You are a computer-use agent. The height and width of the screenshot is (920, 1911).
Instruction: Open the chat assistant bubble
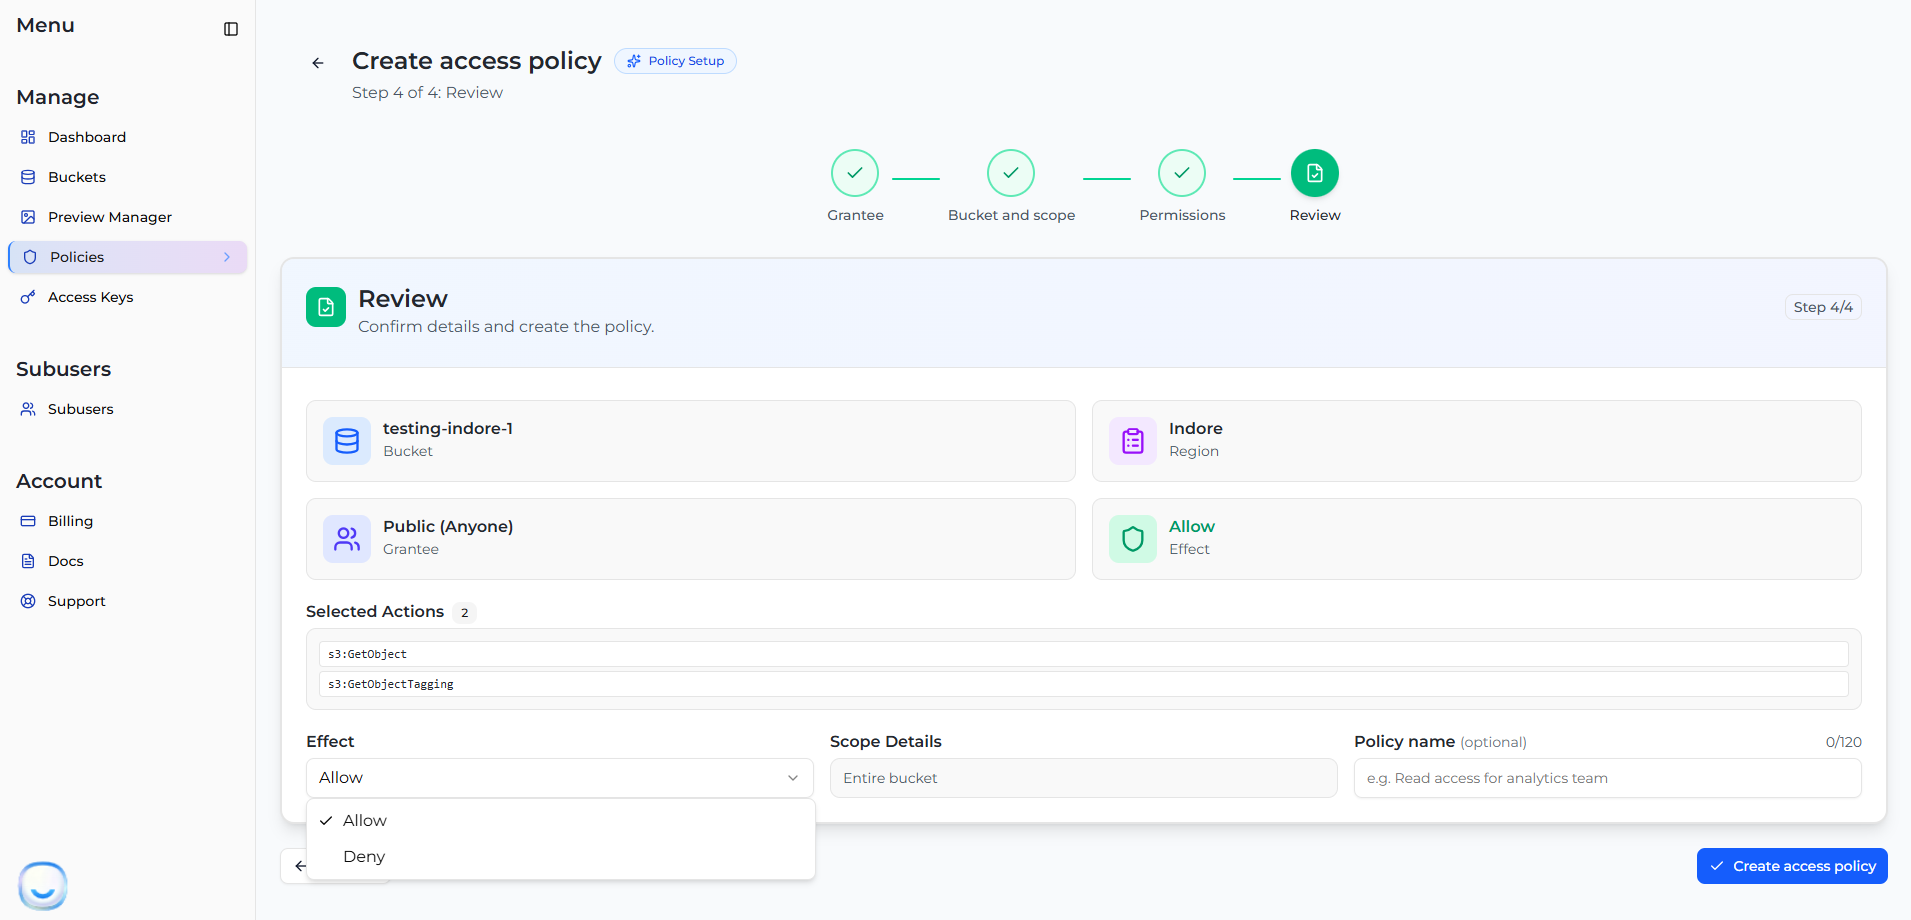pyautogui.click(x=43, y=885)
